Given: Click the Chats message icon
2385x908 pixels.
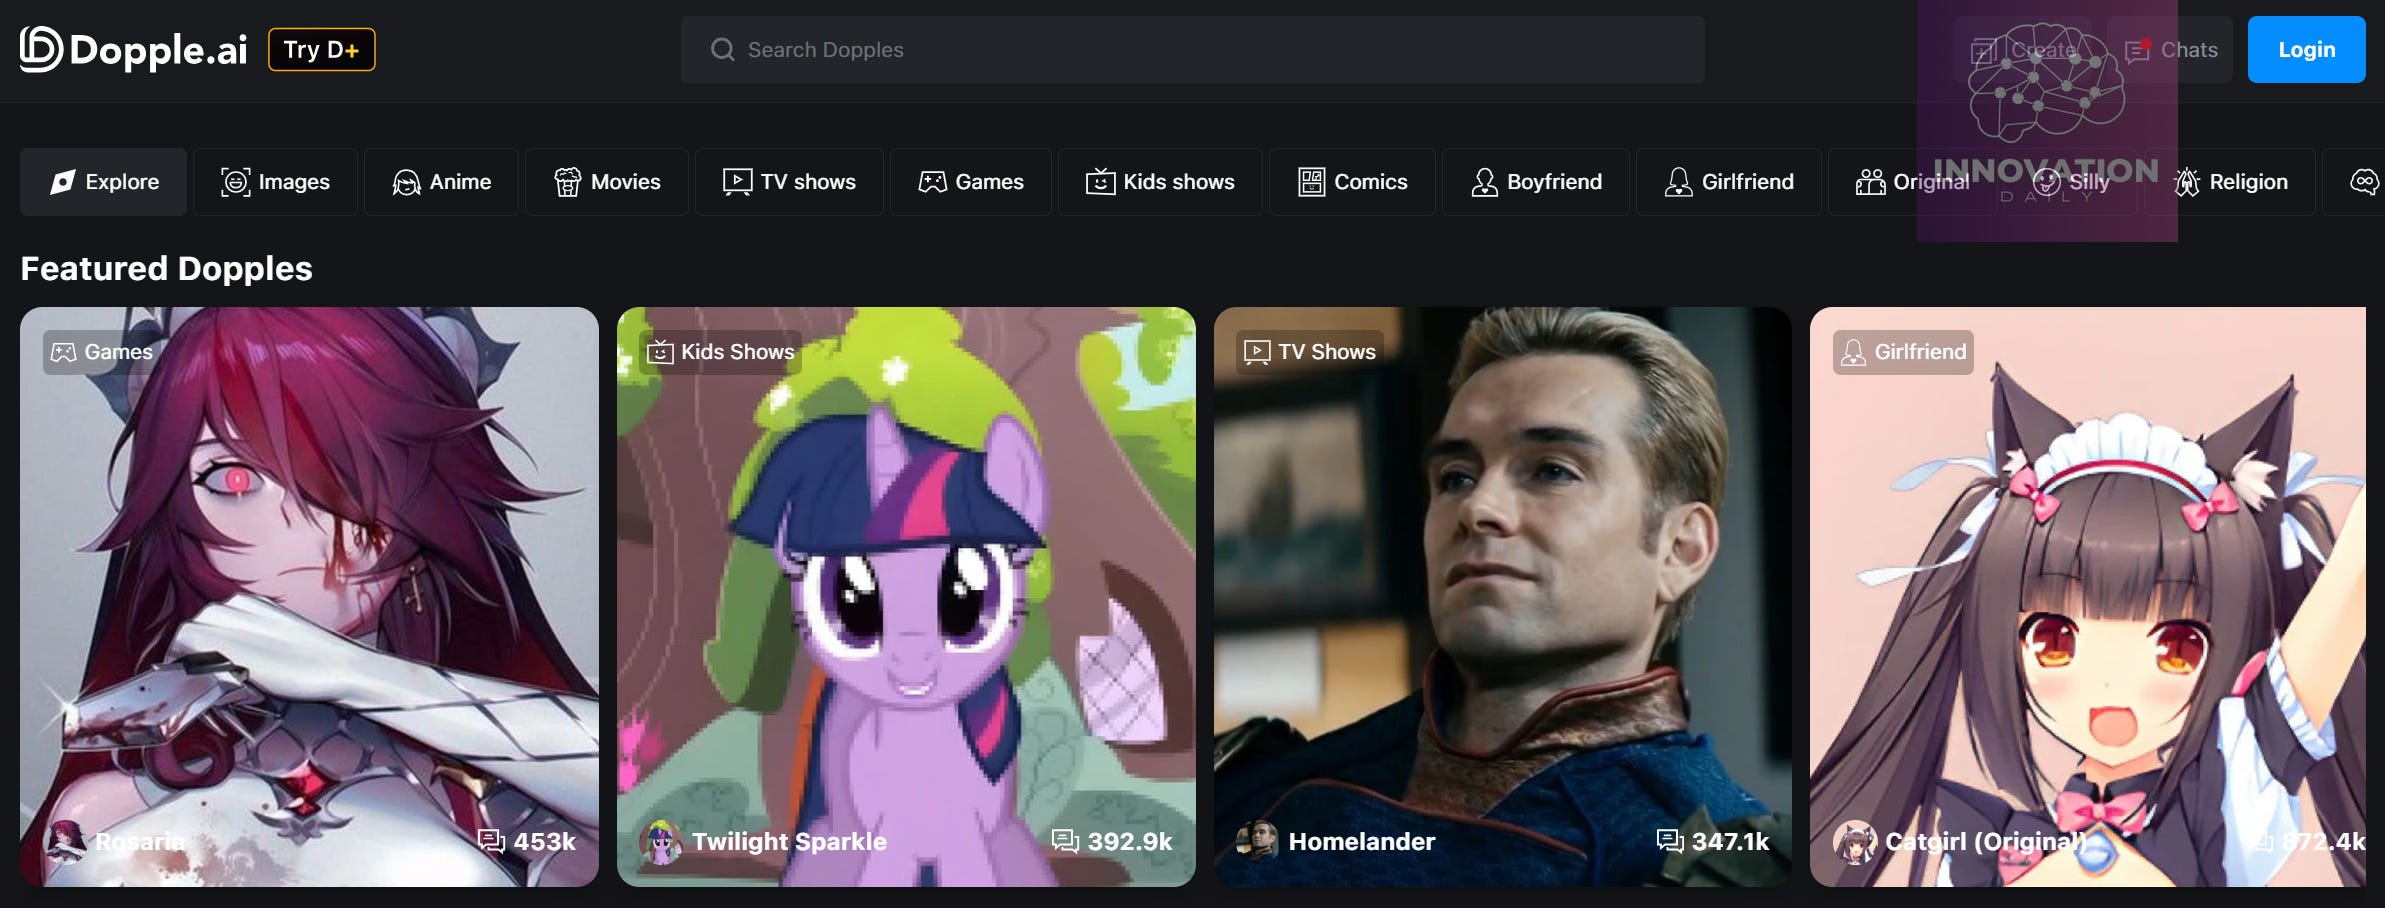Looking at the screenshot, I should pos(2138,50).
